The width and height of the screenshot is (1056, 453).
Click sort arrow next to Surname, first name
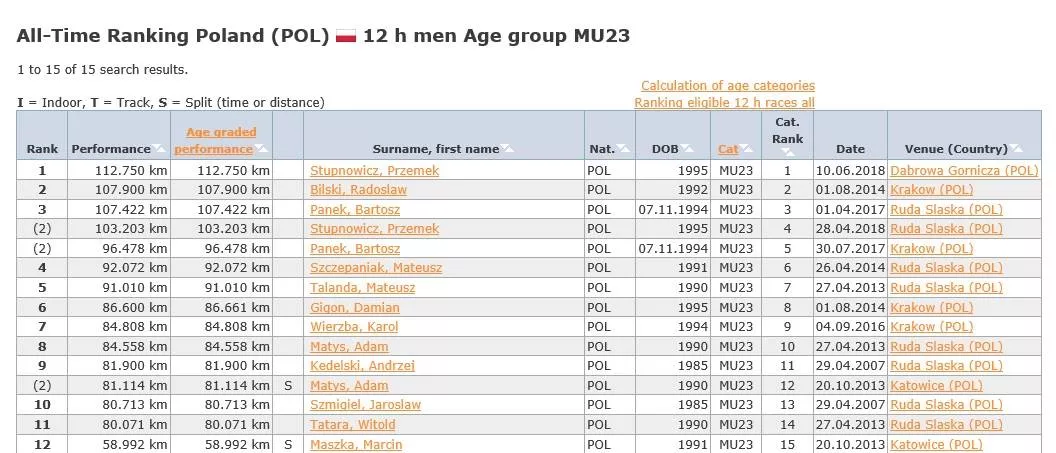[x=507, y=149]
